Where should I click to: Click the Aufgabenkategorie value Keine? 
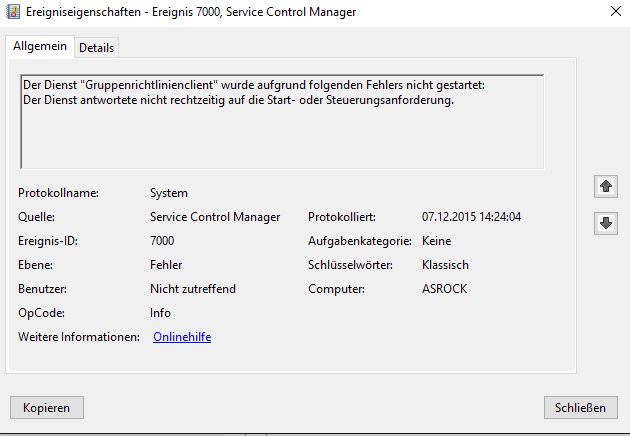click(x=437, y=241)
